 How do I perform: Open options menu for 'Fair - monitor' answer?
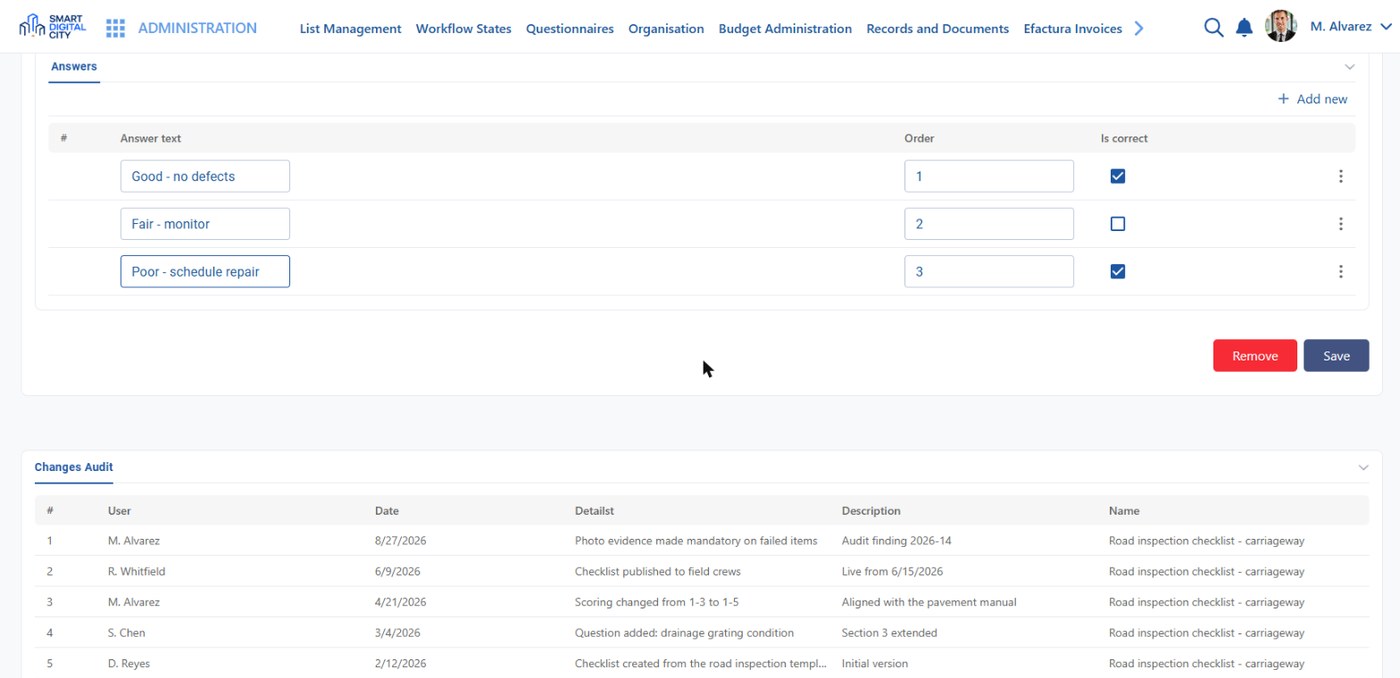[x=1340, y=224]
